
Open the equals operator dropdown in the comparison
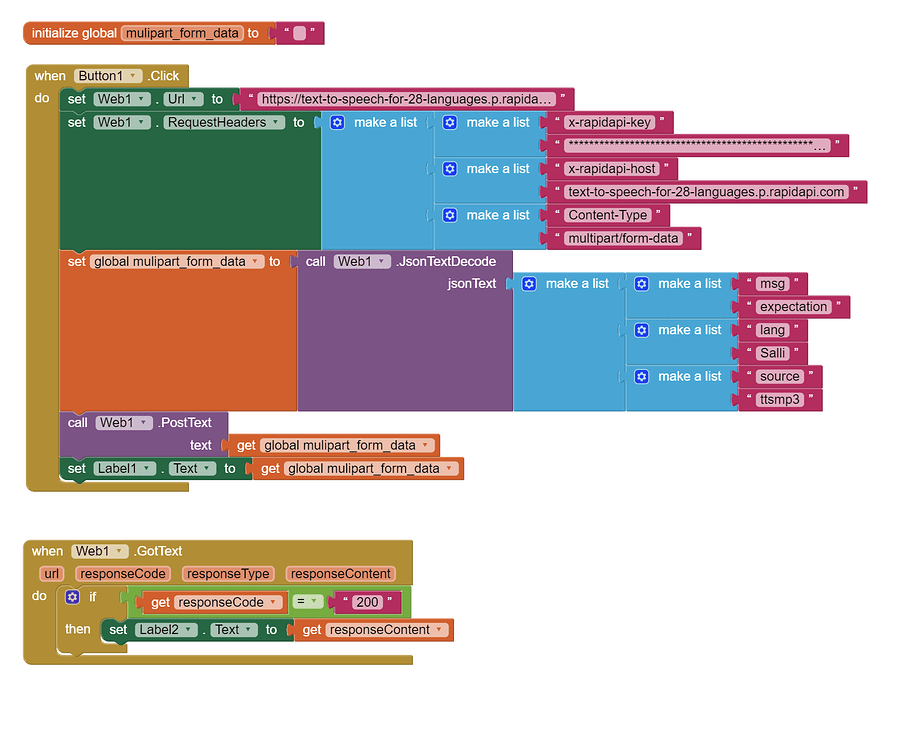[311, 601]
